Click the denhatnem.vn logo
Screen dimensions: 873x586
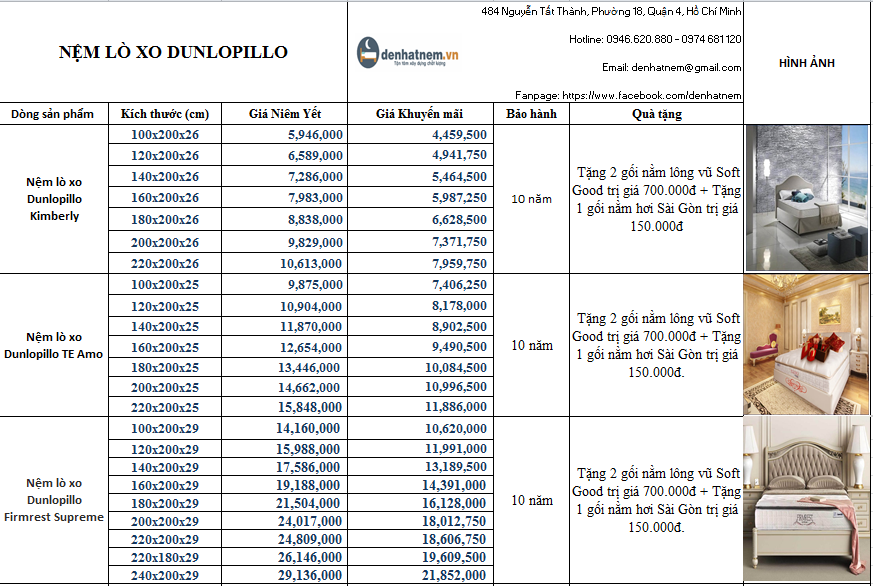(x=408, y=52)
